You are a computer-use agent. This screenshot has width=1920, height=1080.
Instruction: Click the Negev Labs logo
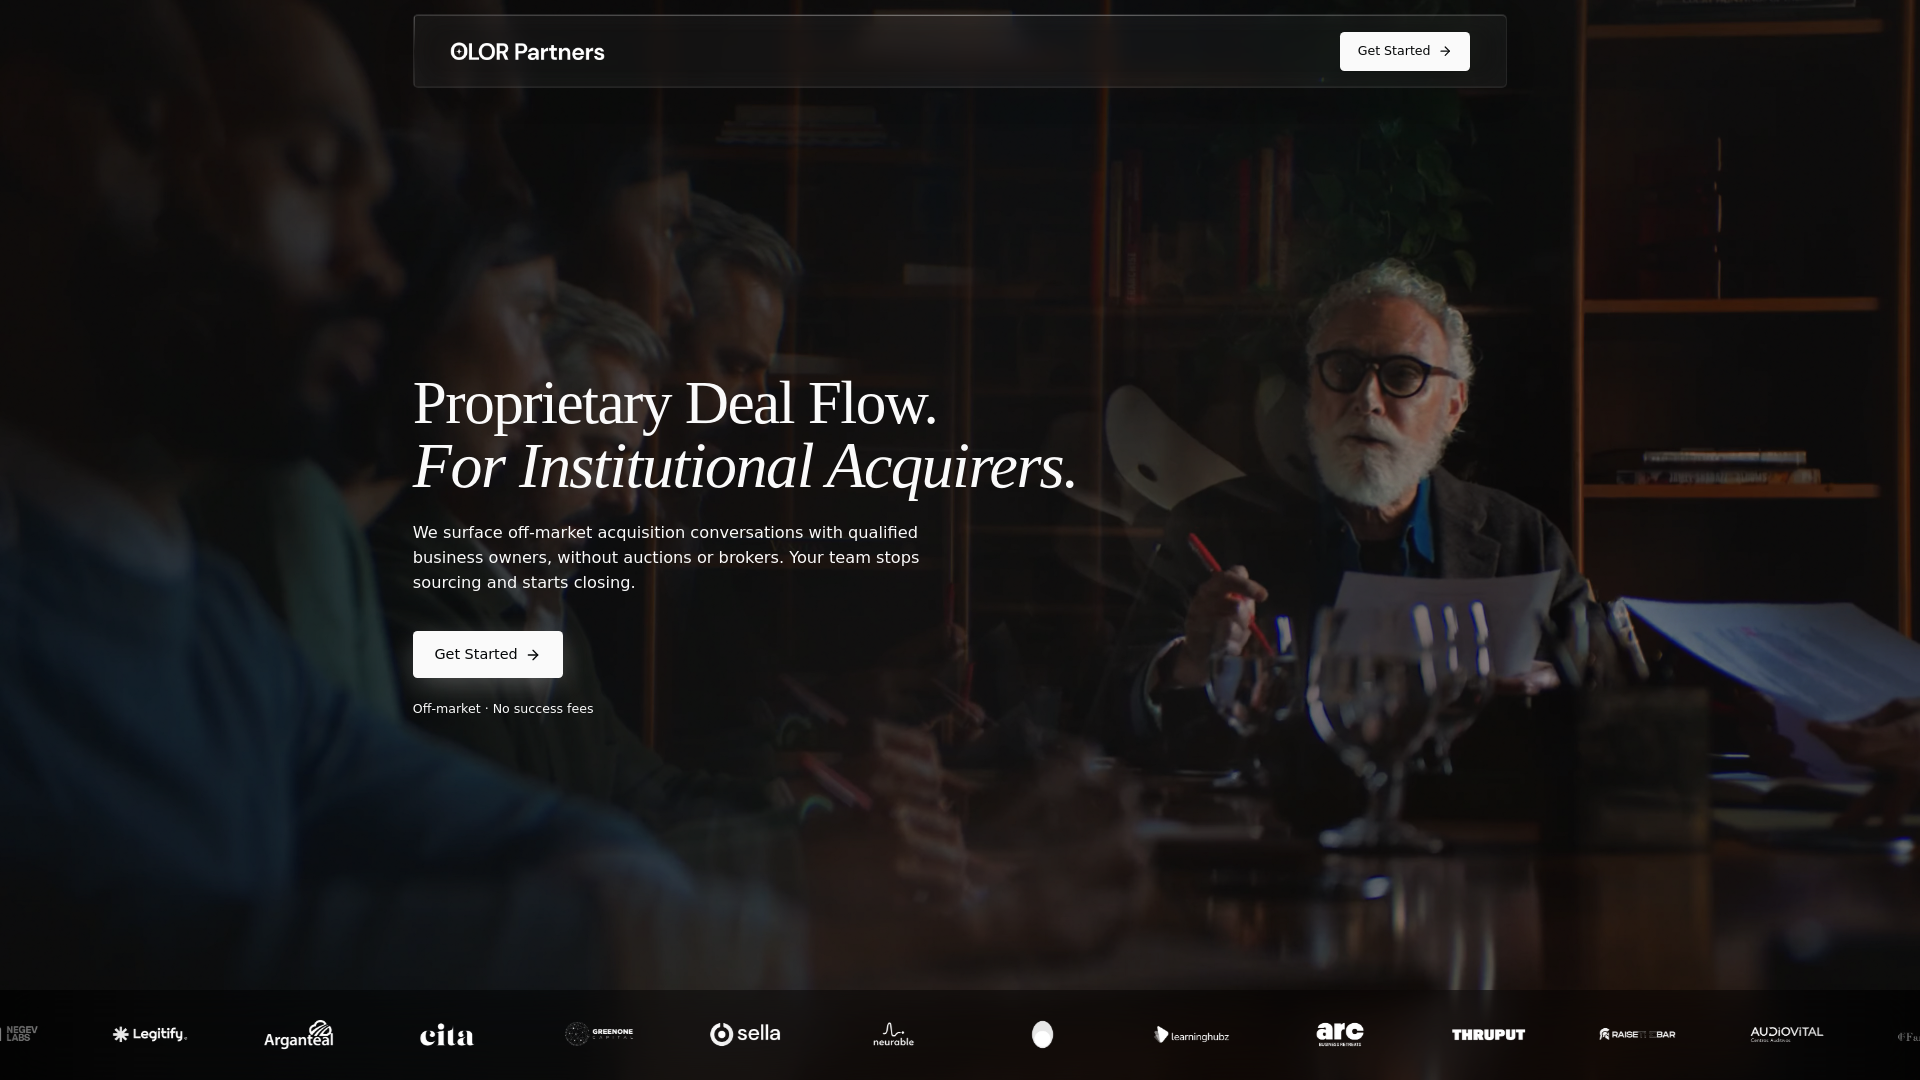(20, 1034)
